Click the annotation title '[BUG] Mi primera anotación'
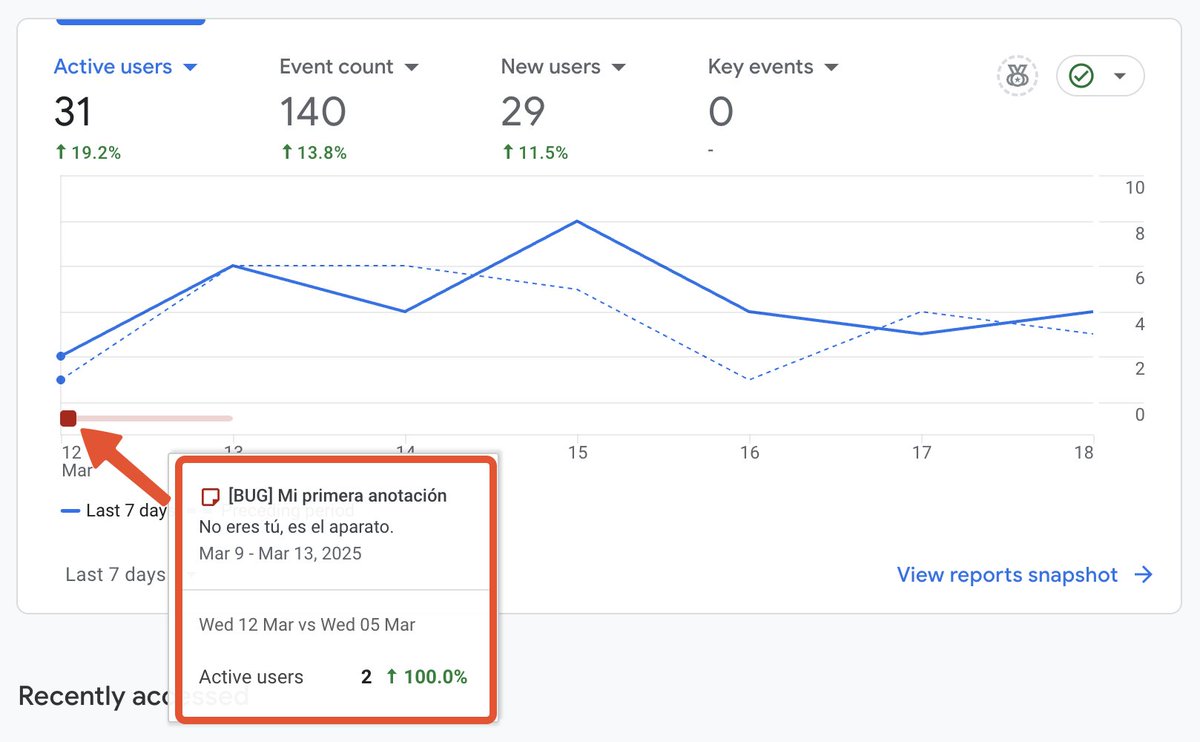 click(337, 496)
